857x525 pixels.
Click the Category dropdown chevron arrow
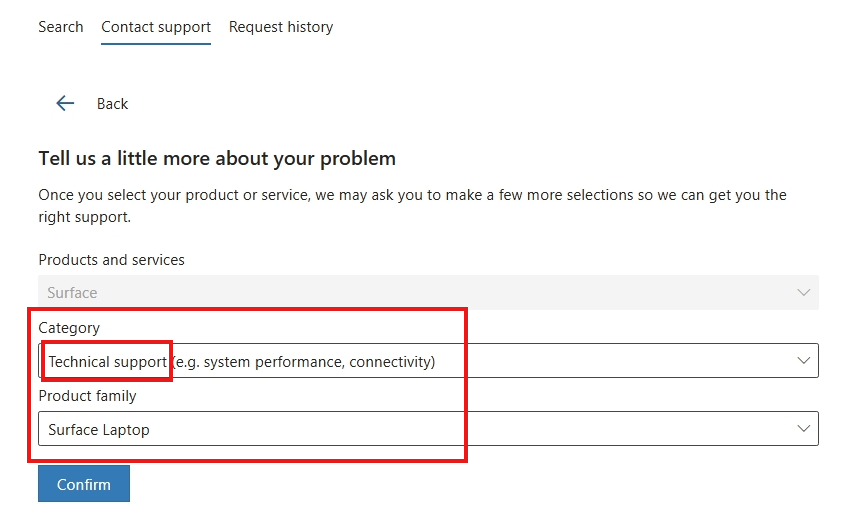804,361
